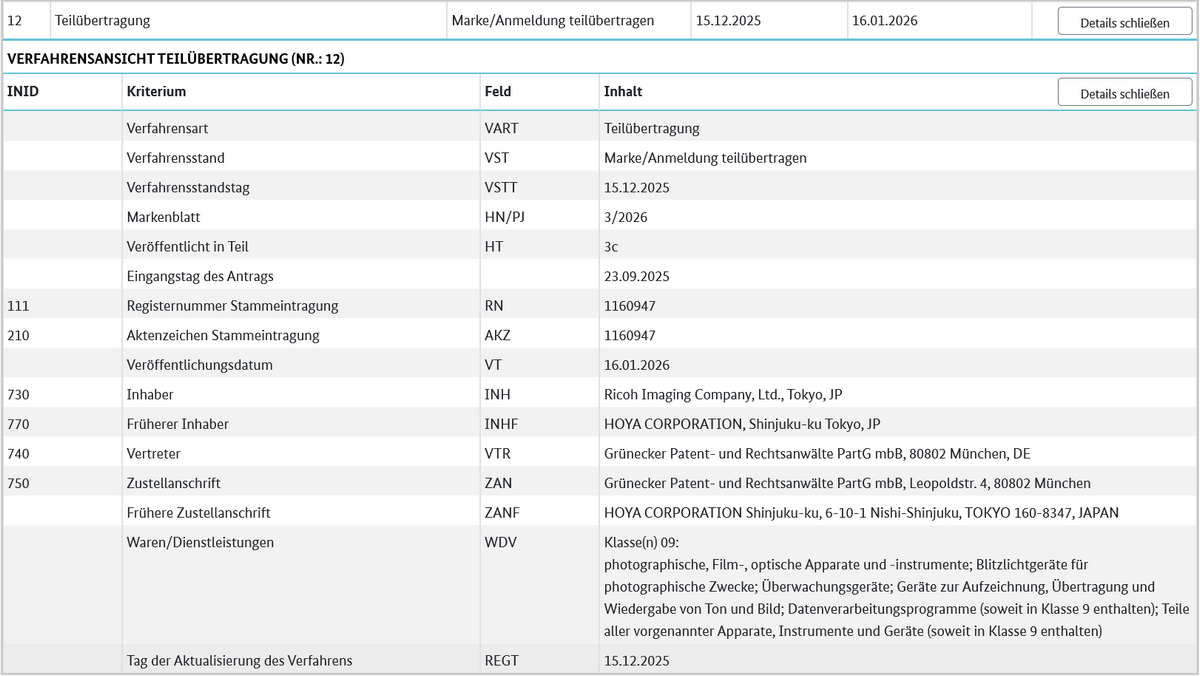The image size is (1200, 676).
Task: Select the former address with Nishi-Shinjuku
Action: [861, 512]
